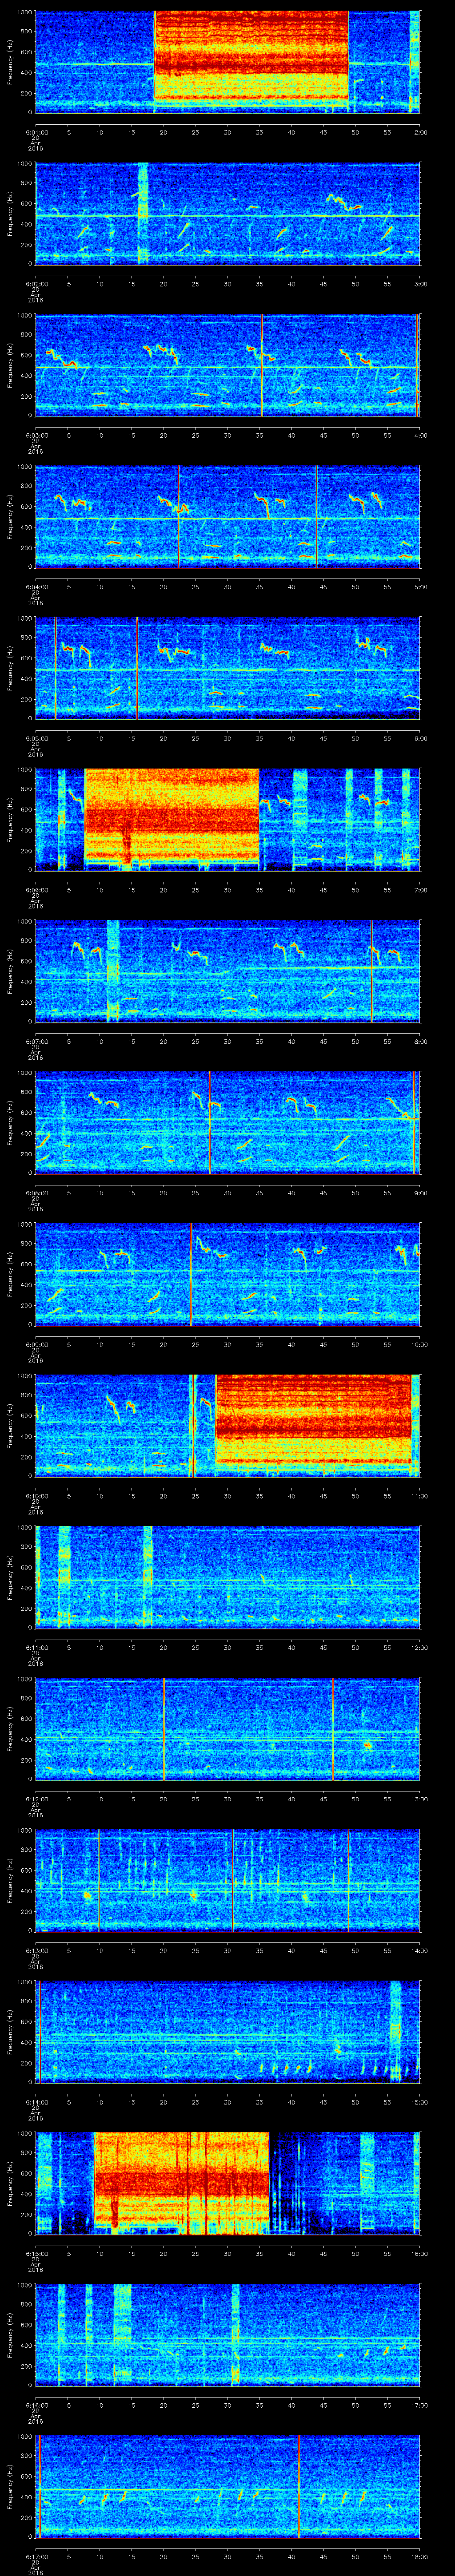Click the 7:00 end time label
Image resolution: width=455 pixels, height=2576 pixels.
tap(420, 890)
